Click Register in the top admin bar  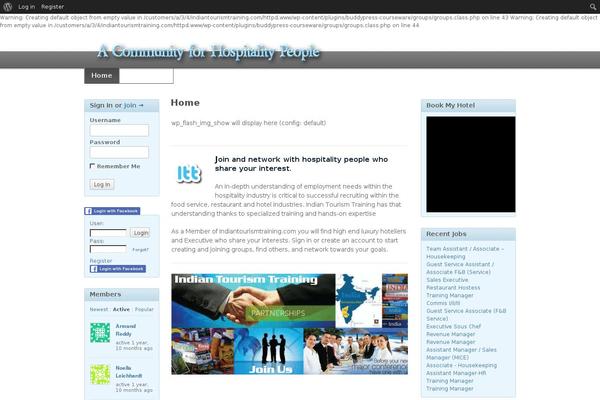pos(52,7)
